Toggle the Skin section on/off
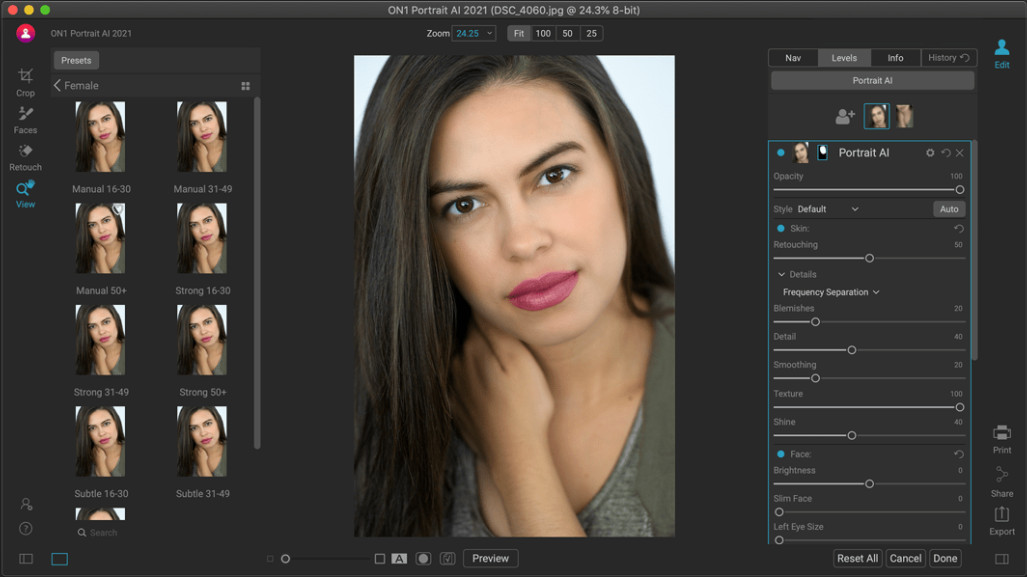The height and width of the screenshot is (577, 1027). click(x=781, y=229)
